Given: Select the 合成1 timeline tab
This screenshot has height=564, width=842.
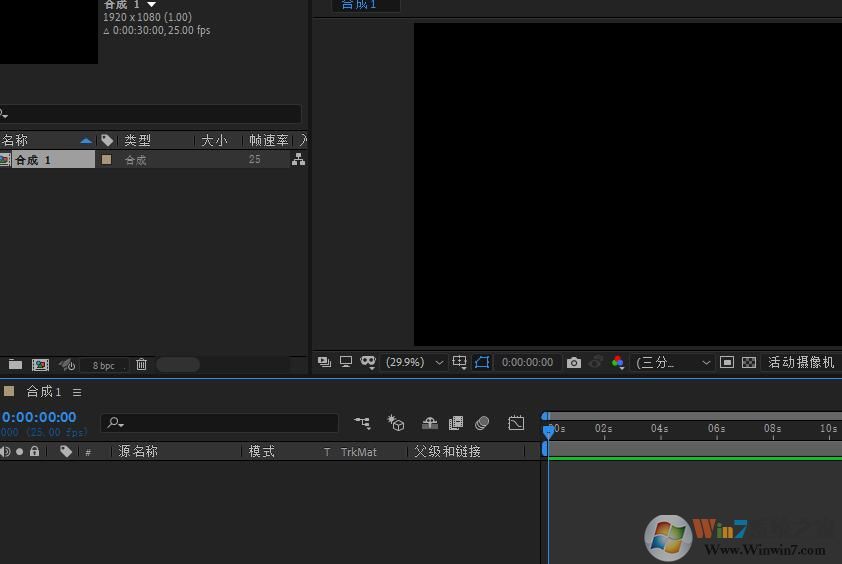Looking at the screenshot, I should pos(44,392).
